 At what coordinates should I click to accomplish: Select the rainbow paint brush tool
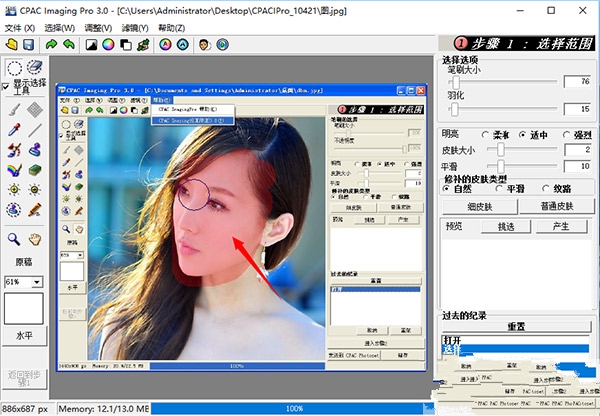(14, 170)
